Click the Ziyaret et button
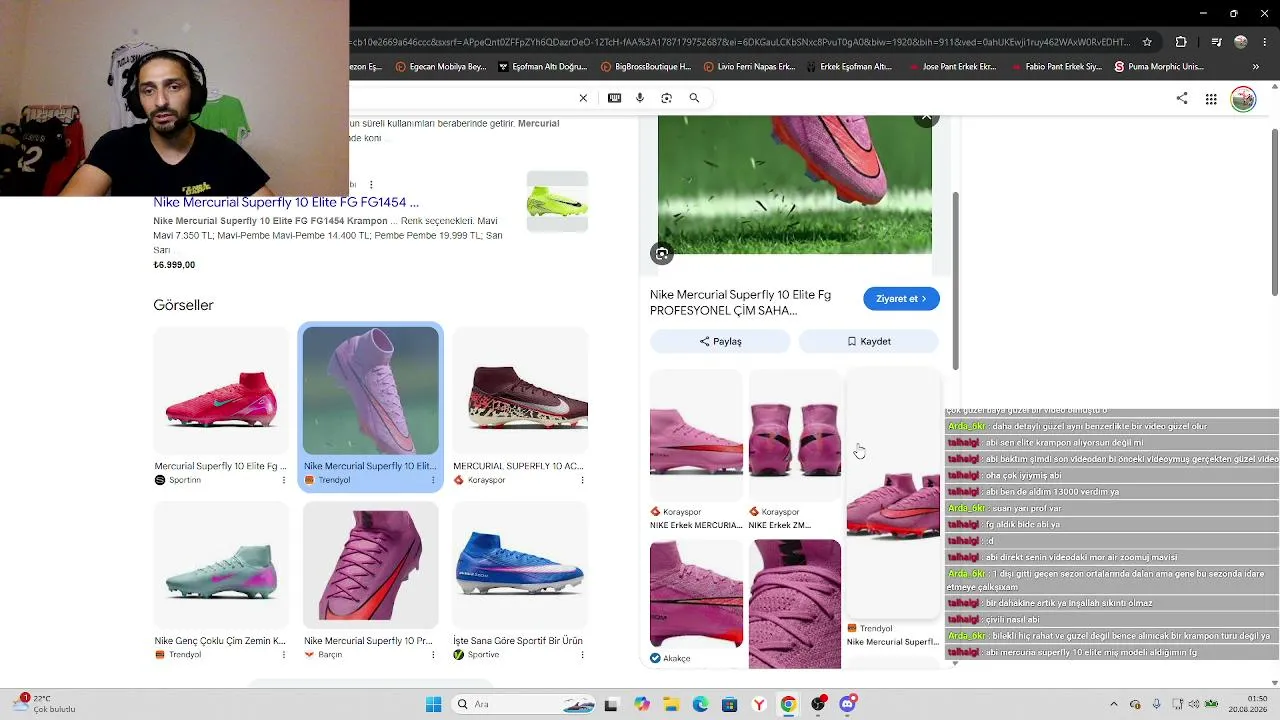The image size is (1280, 720). click(x=901, y=299)
